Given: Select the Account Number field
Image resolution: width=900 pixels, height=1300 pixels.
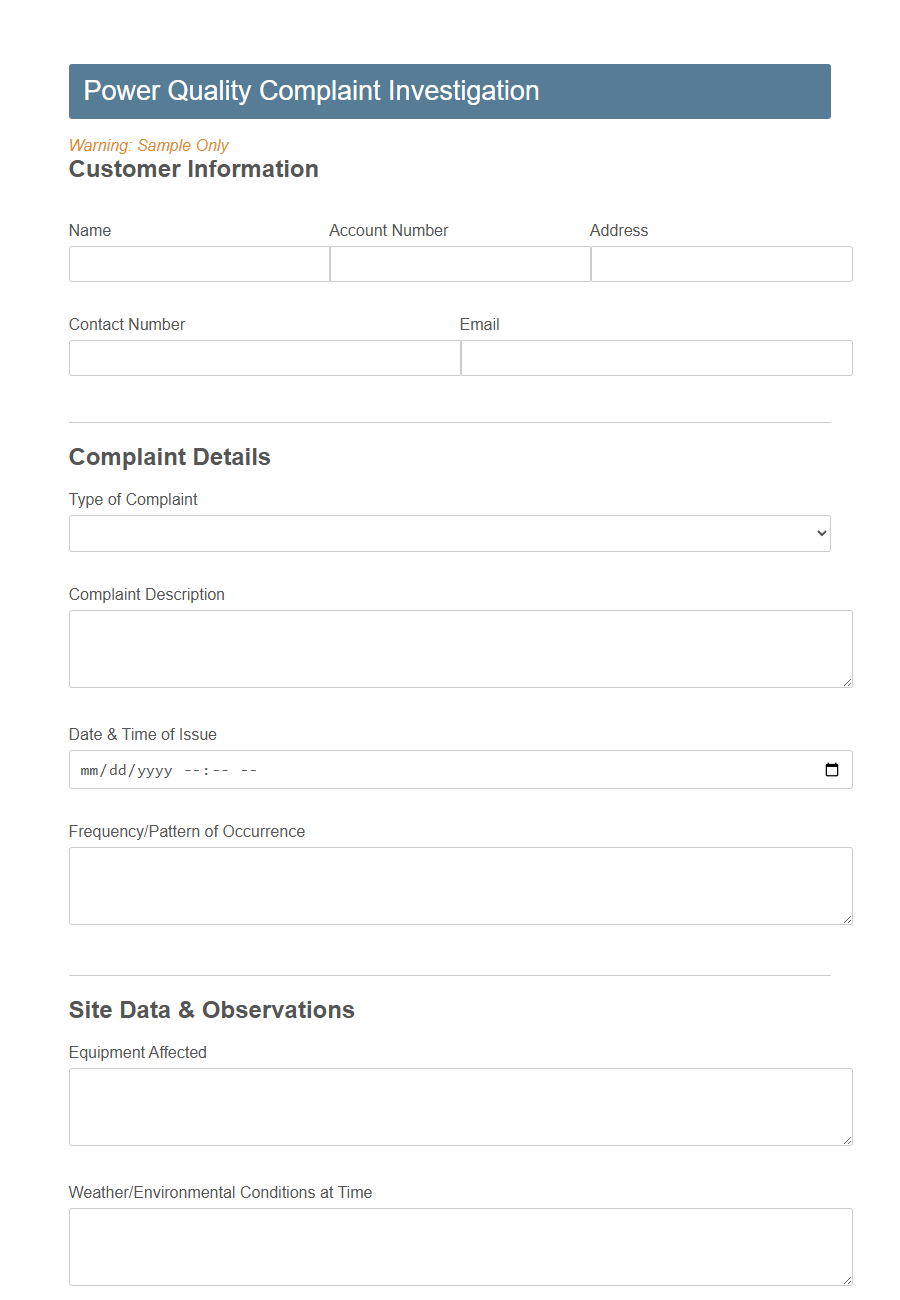Looking at the screenshot, I should 459,264.
